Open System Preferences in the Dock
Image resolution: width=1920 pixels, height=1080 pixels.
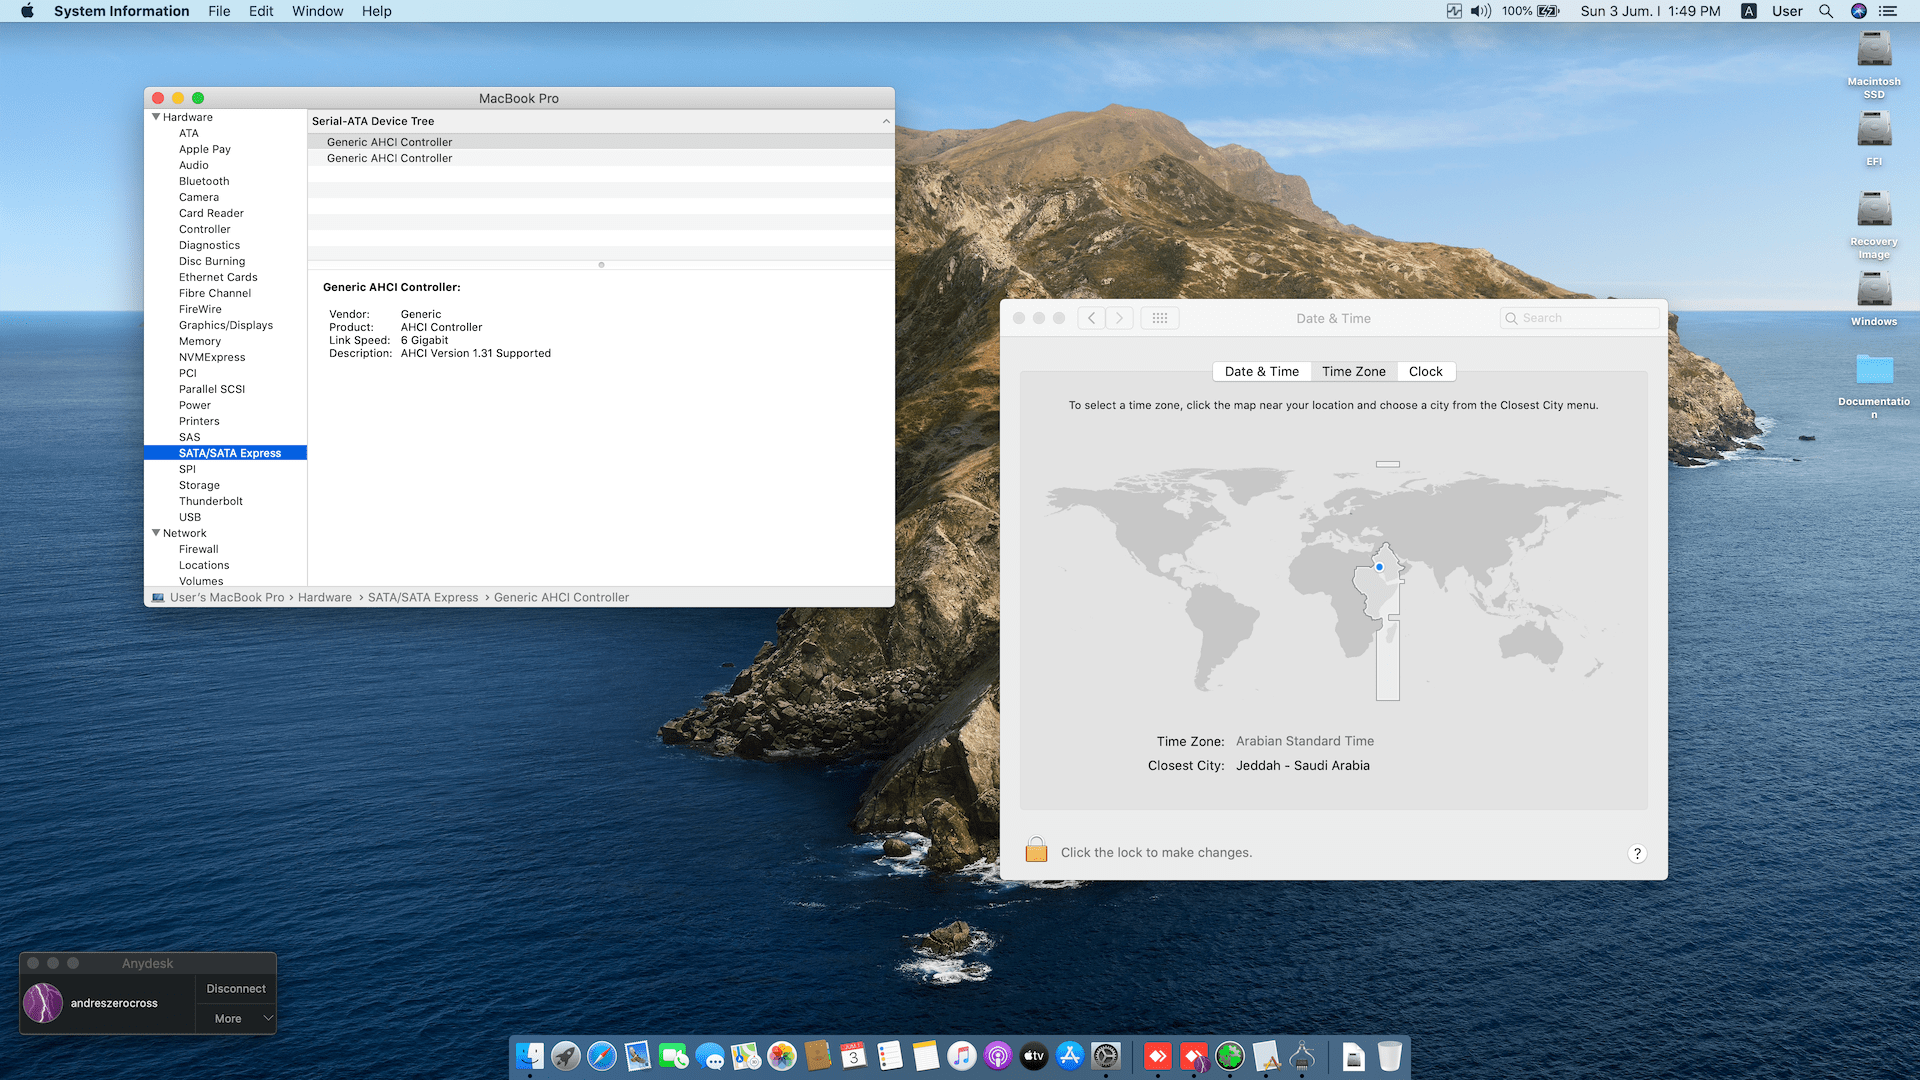coord(1106,1056)
